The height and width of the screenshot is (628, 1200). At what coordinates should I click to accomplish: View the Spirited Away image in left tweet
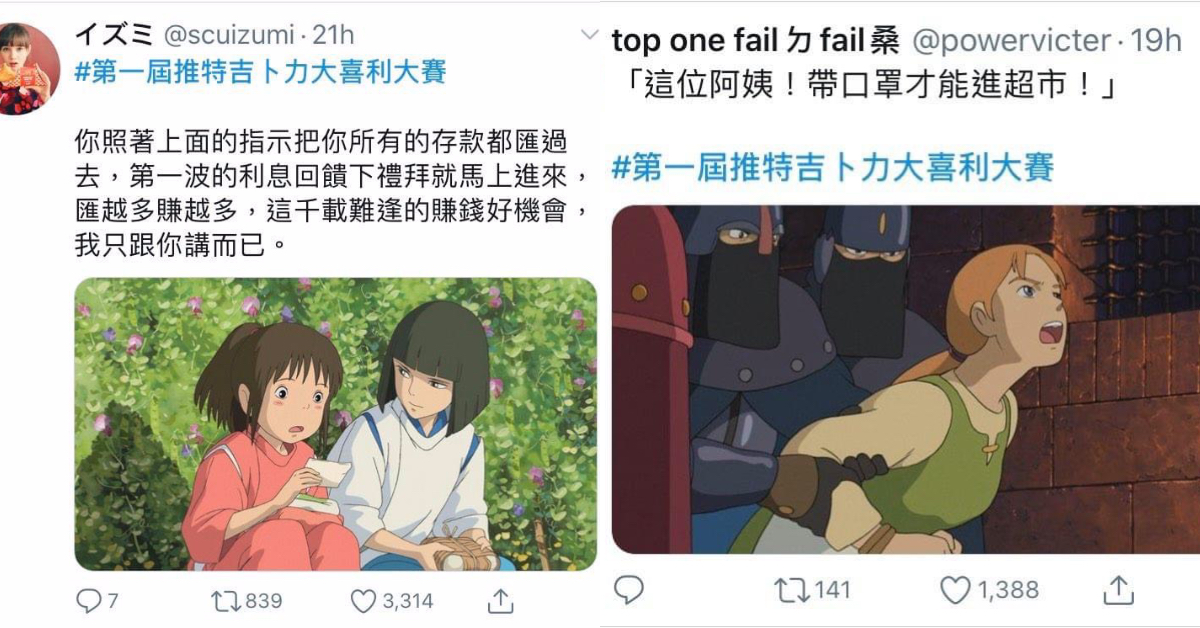[x=336, y=424]
